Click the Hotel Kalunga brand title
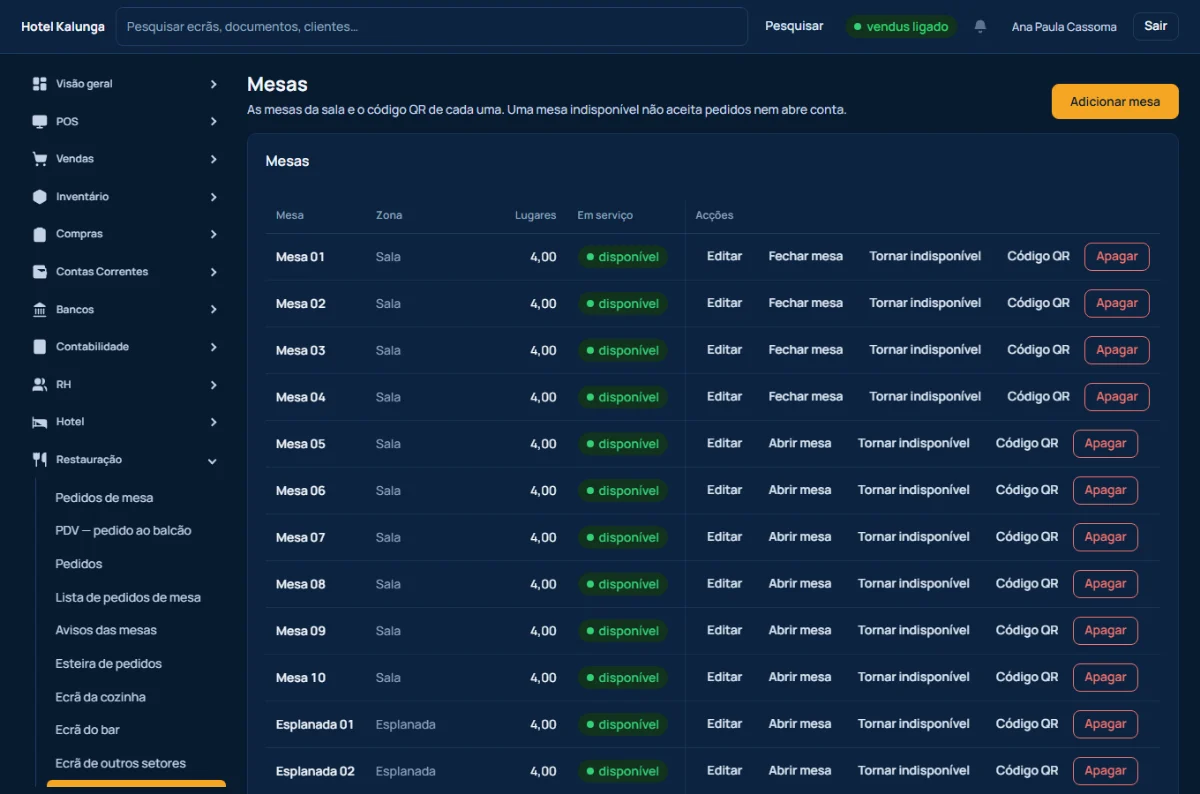The width and height of the screenshot is (1200, 794). (63, 27)
